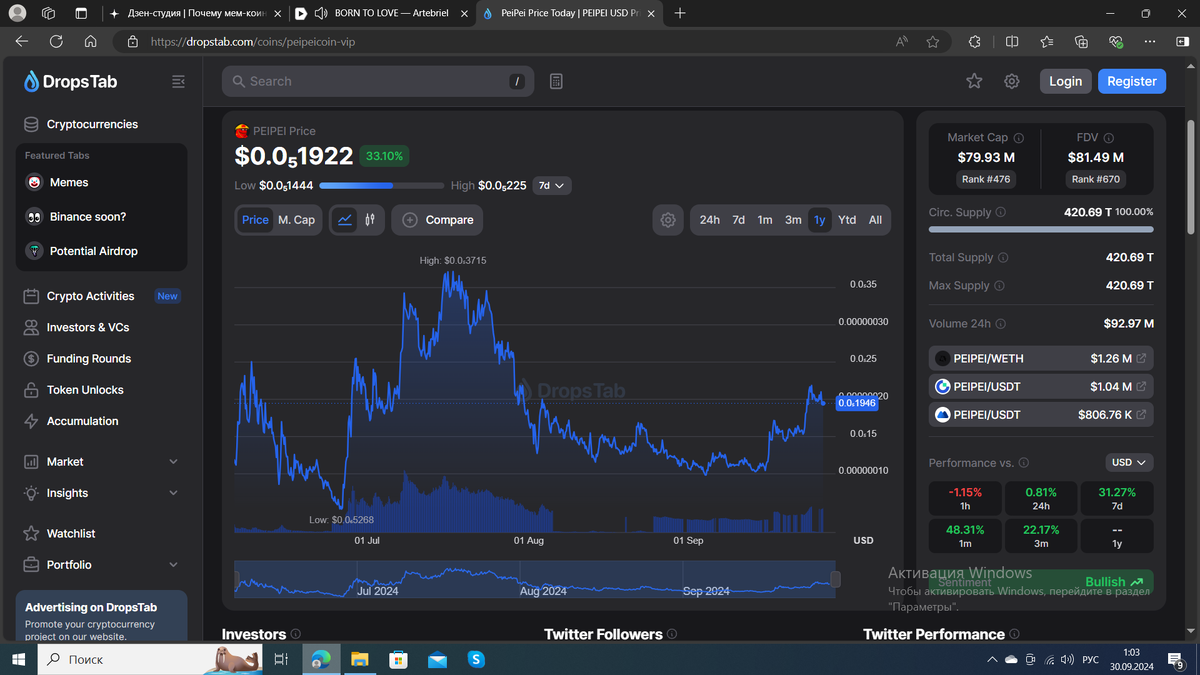Click the DropsTab logo

click(x=70, y=82)
